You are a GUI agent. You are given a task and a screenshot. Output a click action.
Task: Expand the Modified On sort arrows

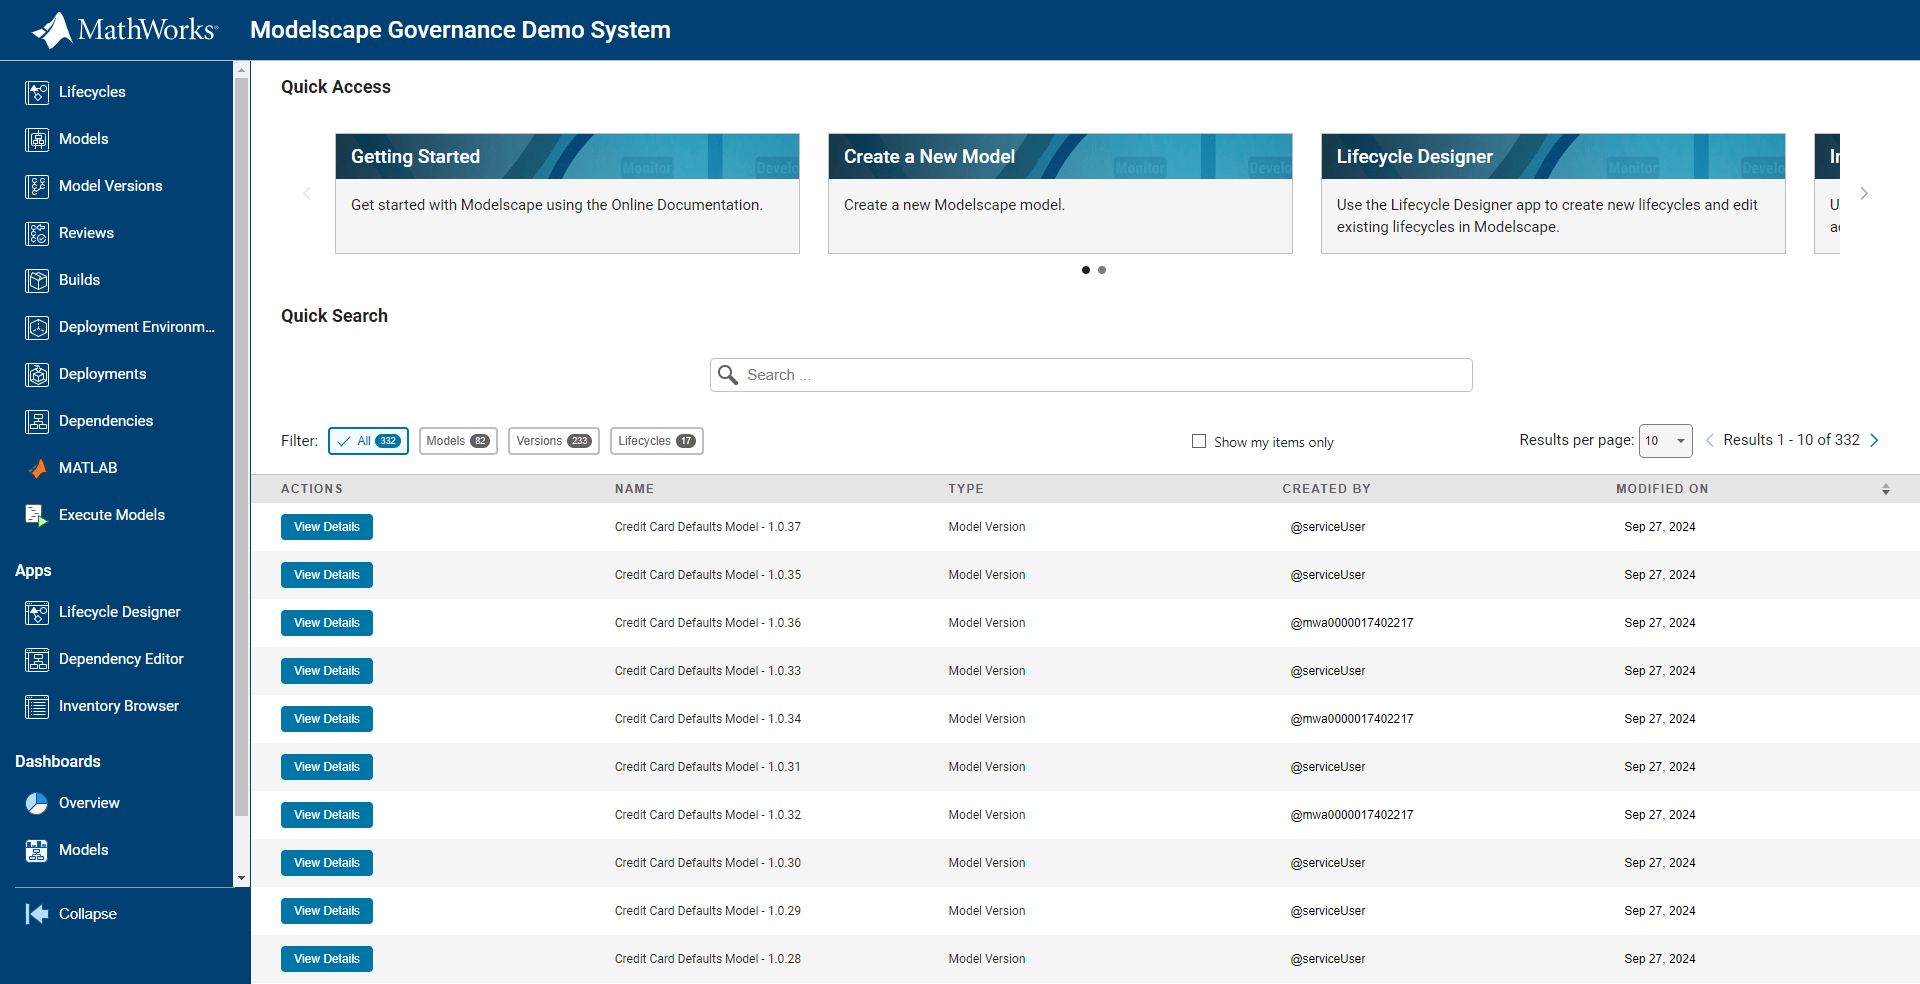1886,489
